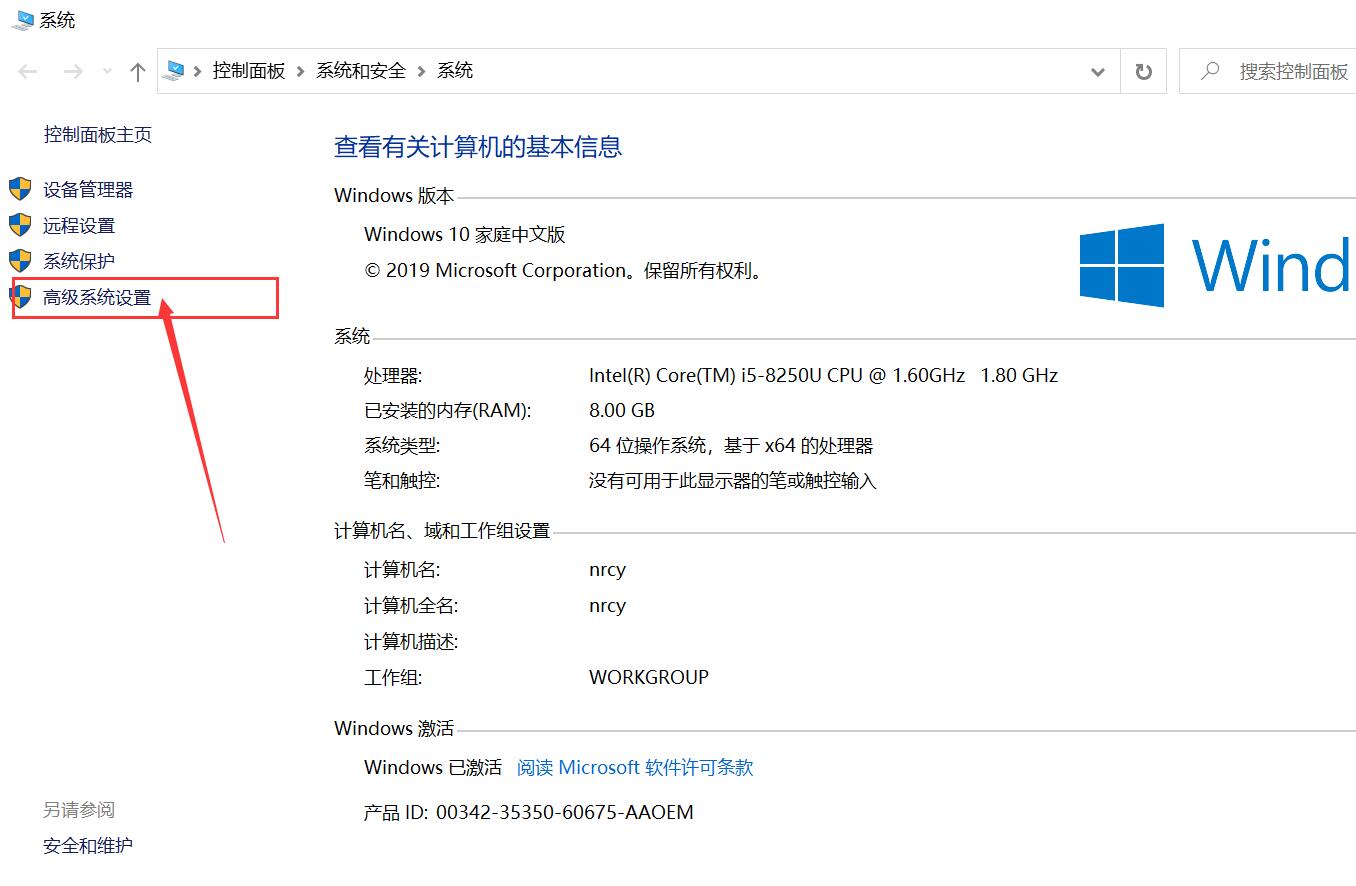Viewport: 1356px width, 886px height.
Task: Open 设备管理器
Action: coord(88,190)
